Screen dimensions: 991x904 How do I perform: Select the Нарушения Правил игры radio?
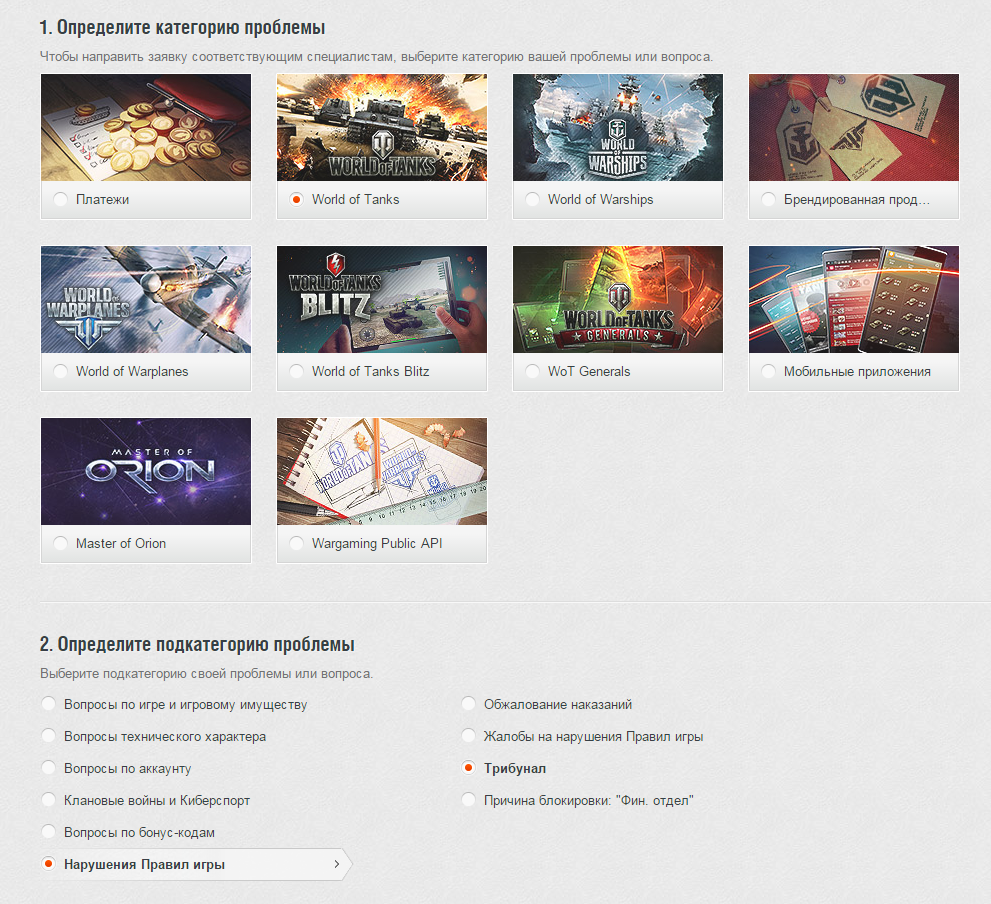(x=49, y=864)
